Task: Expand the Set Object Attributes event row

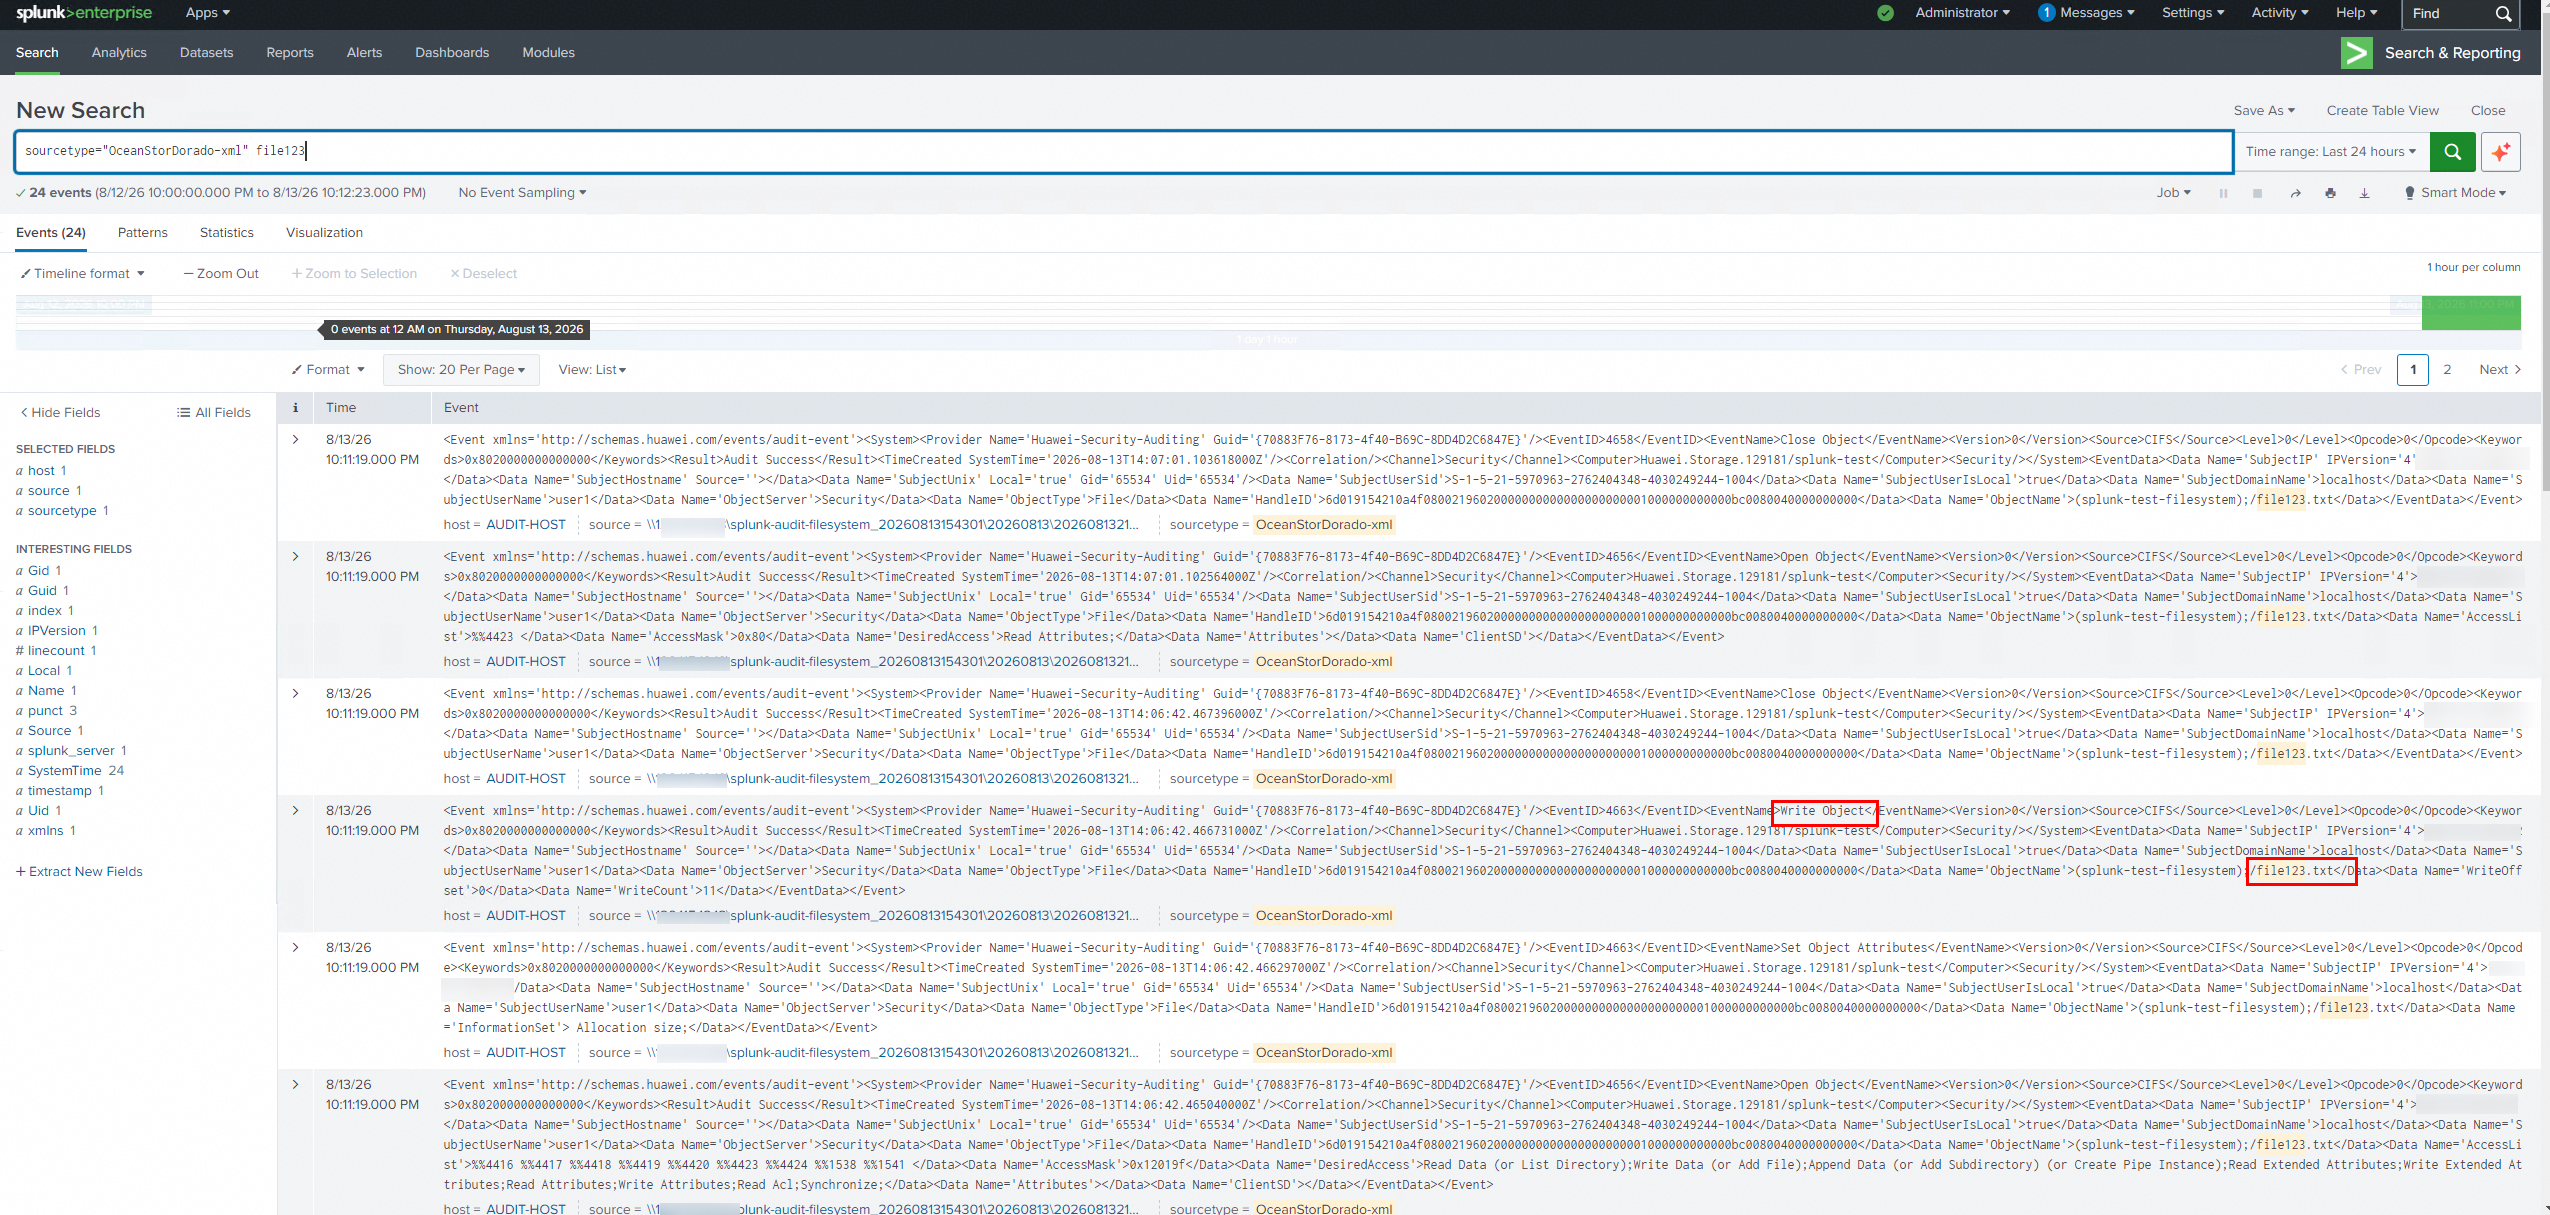Action: pos(295,947)
